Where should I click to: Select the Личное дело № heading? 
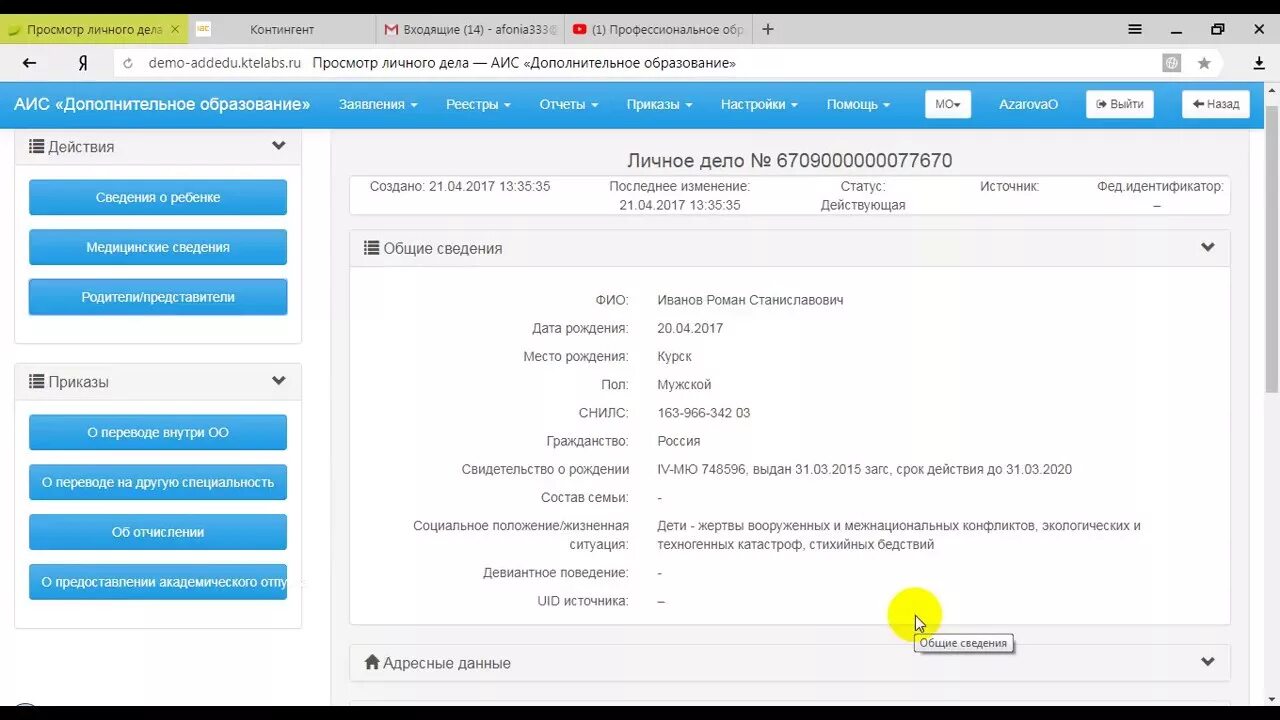(790, 160)
